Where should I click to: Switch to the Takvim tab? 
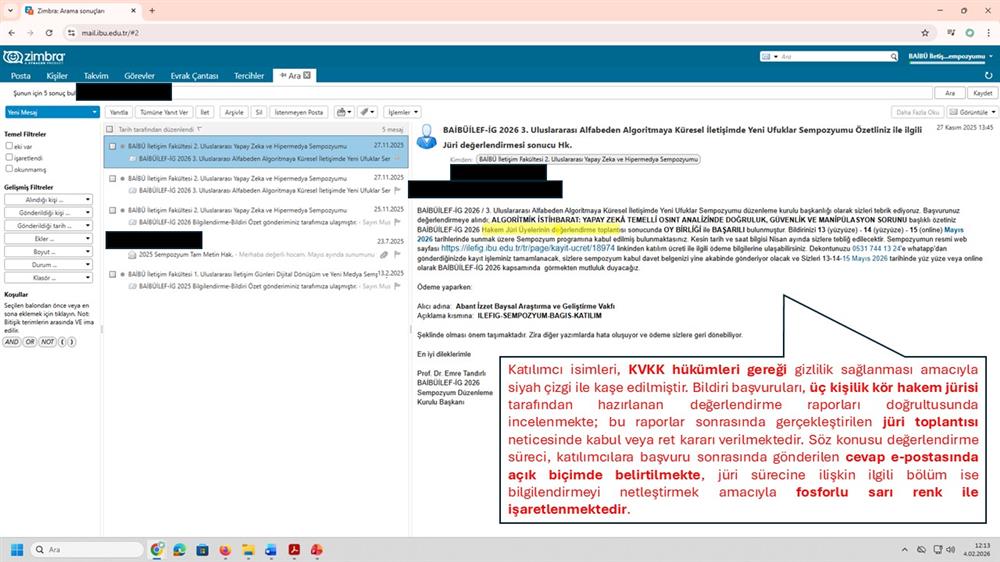[x=96, y=75]
